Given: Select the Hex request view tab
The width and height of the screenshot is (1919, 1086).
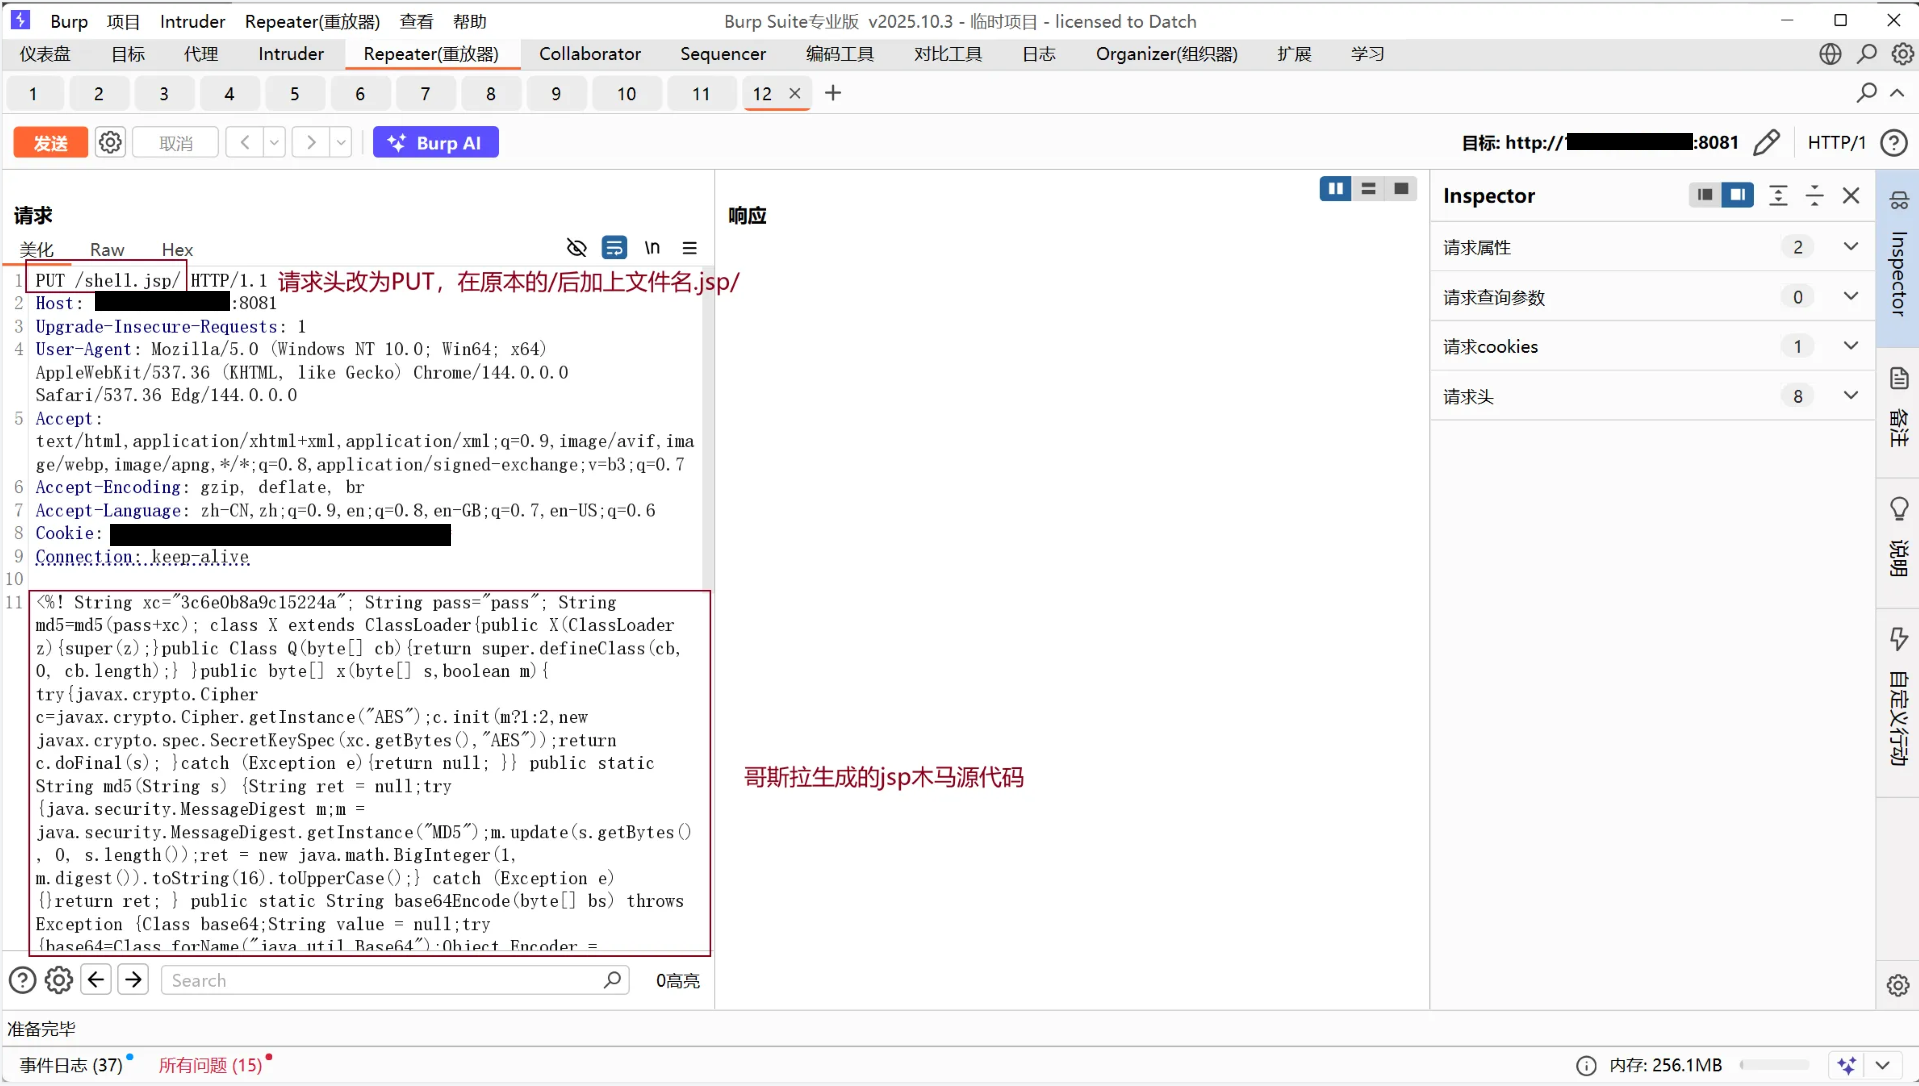Looking at the screenshot, I should (177, 250).
